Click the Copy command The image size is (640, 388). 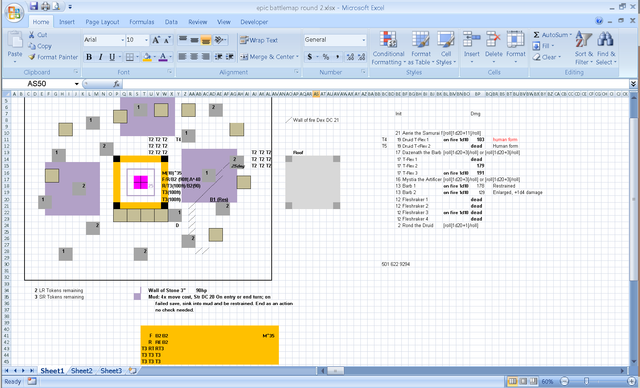pos(40,46)
